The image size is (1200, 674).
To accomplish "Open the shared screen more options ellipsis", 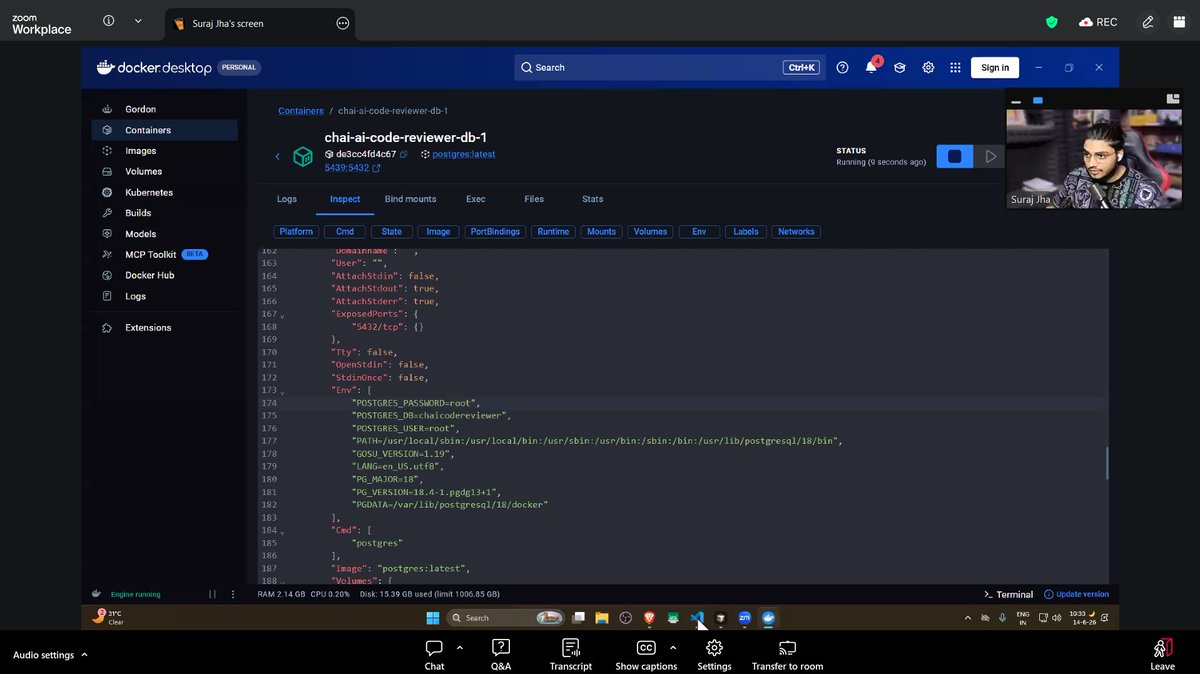I will [343, 23].
